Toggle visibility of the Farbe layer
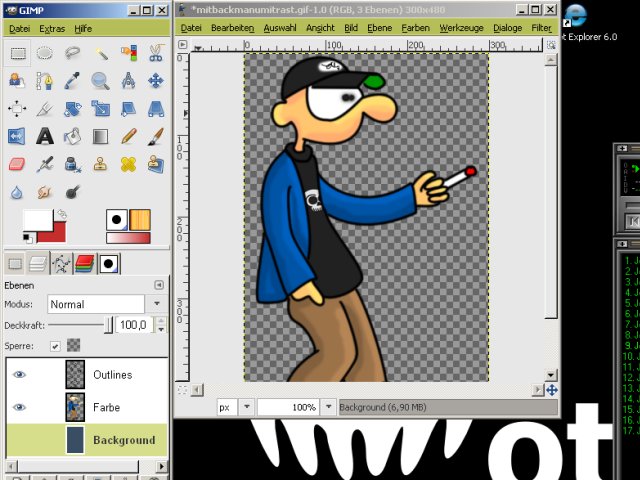This screenshot has width=640, height=480. tap(19, 407)
